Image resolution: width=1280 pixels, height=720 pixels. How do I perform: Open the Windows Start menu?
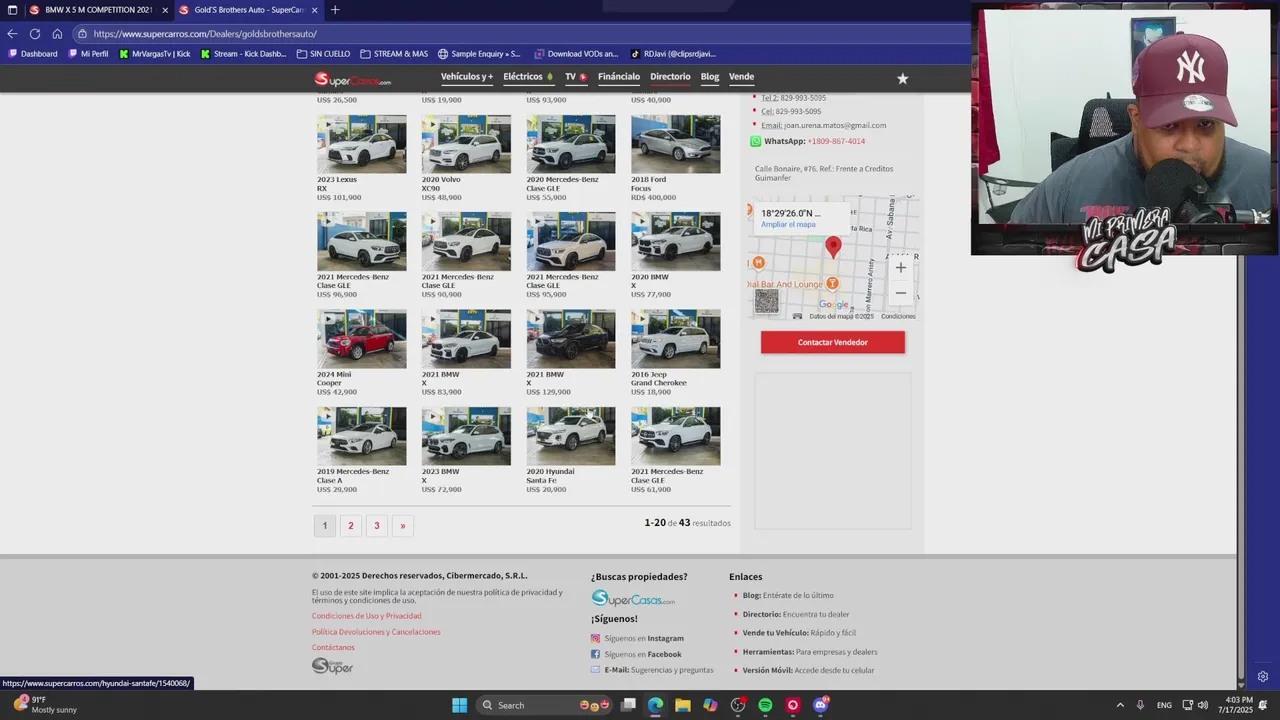[459, 705]
